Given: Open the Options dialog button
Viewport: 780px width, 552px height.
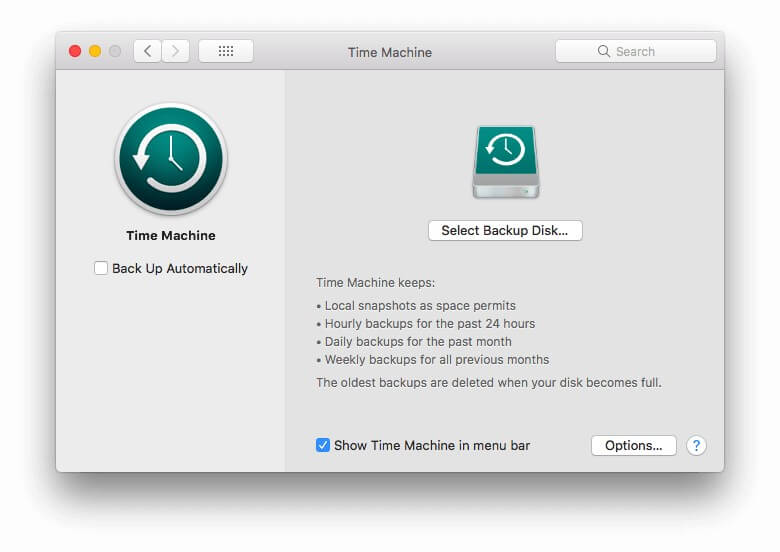Looking at the screenshot, I should (x=633, y=445).
